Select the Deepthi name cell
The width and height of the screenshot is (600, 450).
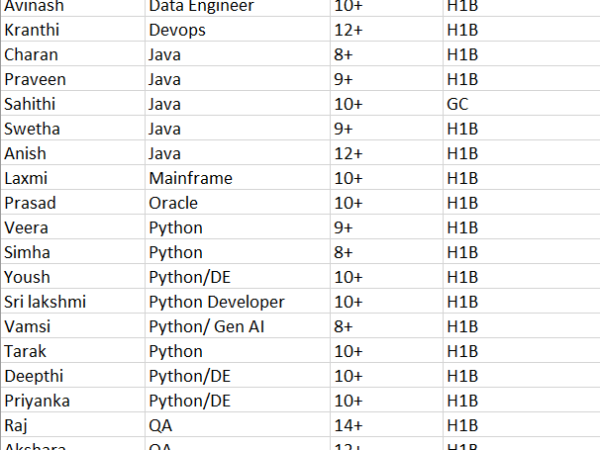pyautogui.click(x=33, y=376)
